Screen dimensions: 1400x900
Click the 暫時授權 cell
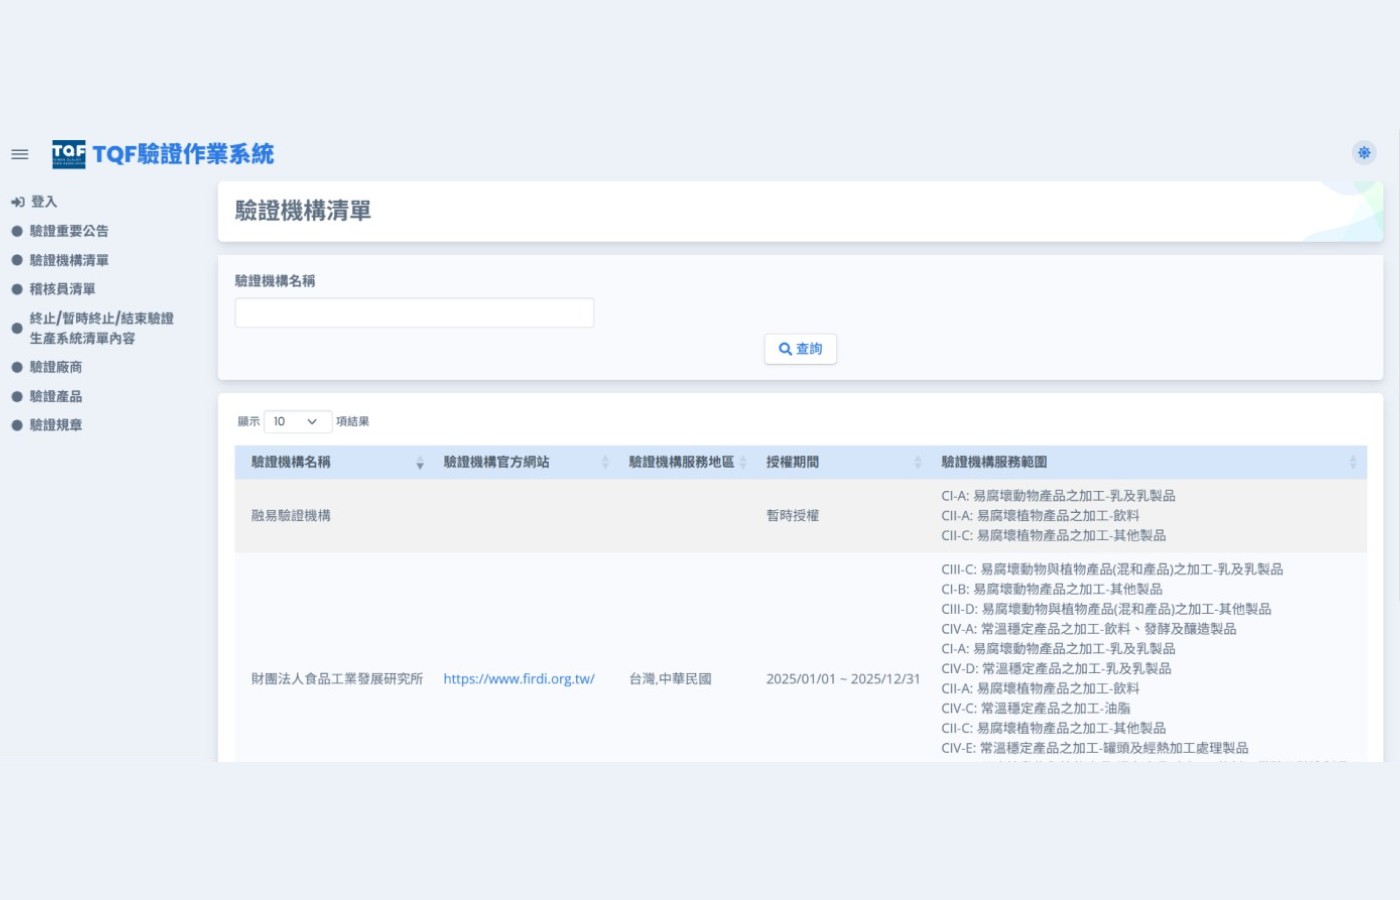pos(793,516)
